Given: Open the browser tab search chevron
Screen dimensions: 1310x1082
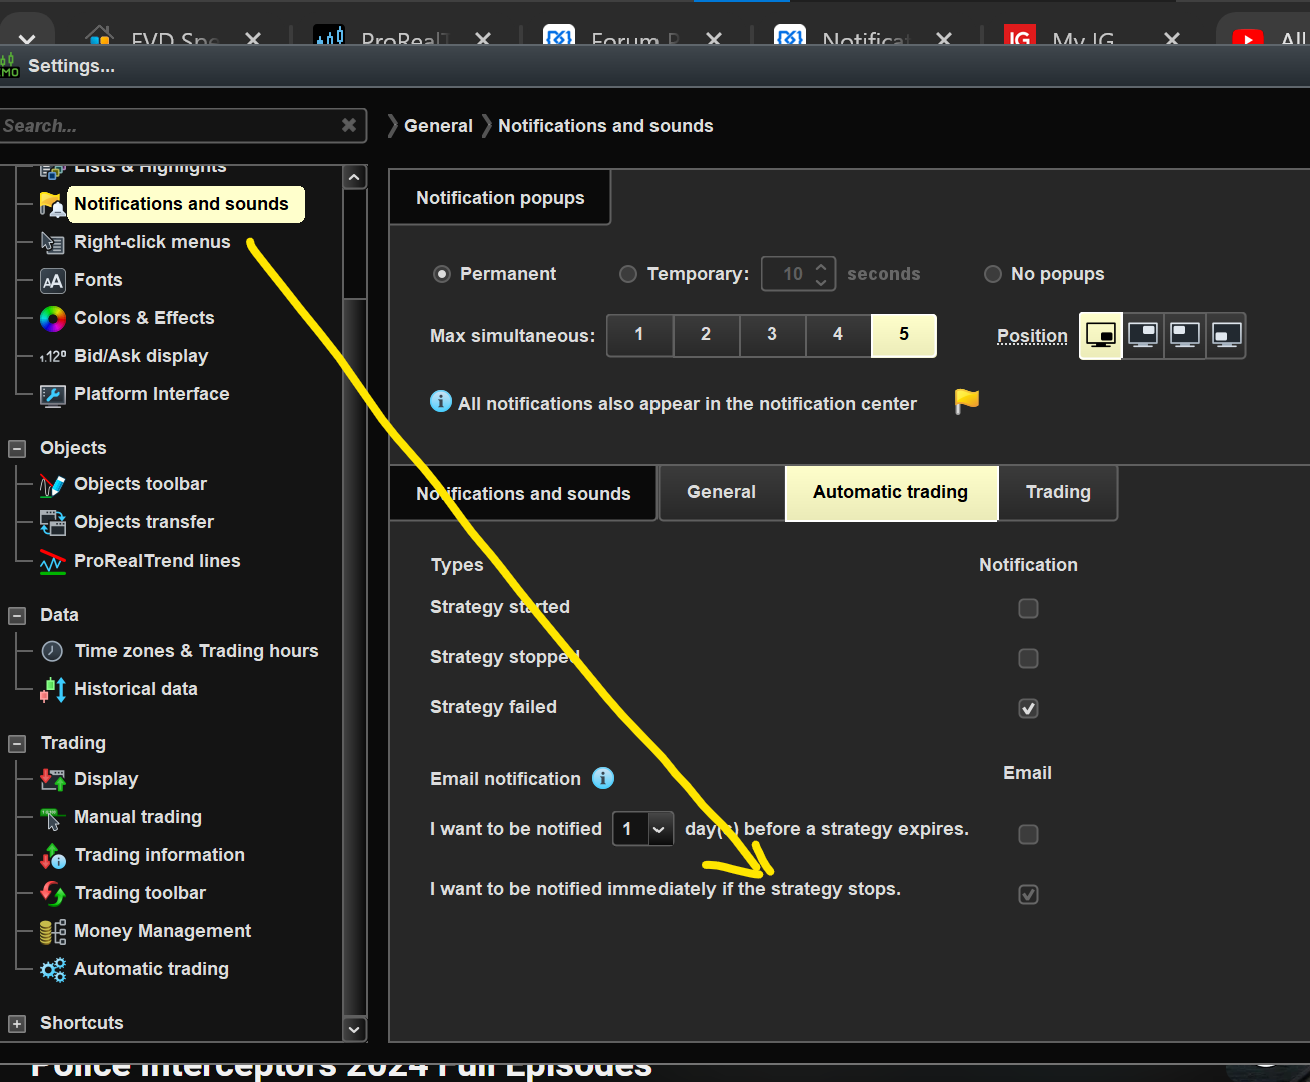Looking at the screenshot, I should click(27, 39).
